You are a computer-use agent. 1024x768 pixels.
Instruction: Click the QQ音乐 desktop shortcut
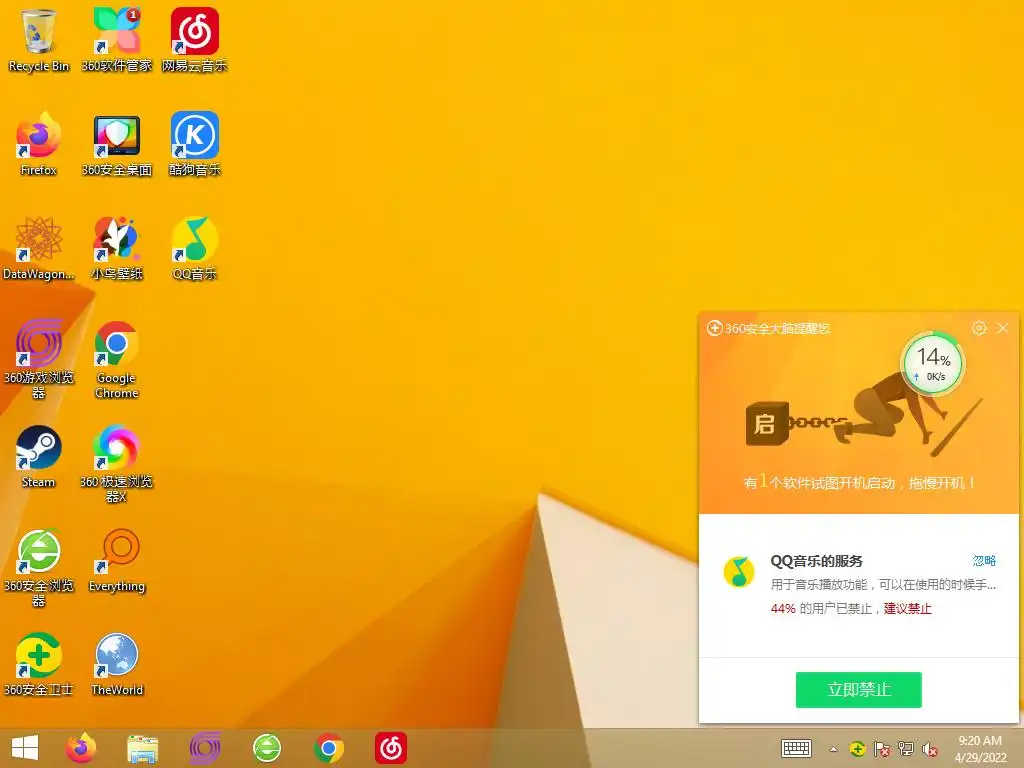(195, 248)
